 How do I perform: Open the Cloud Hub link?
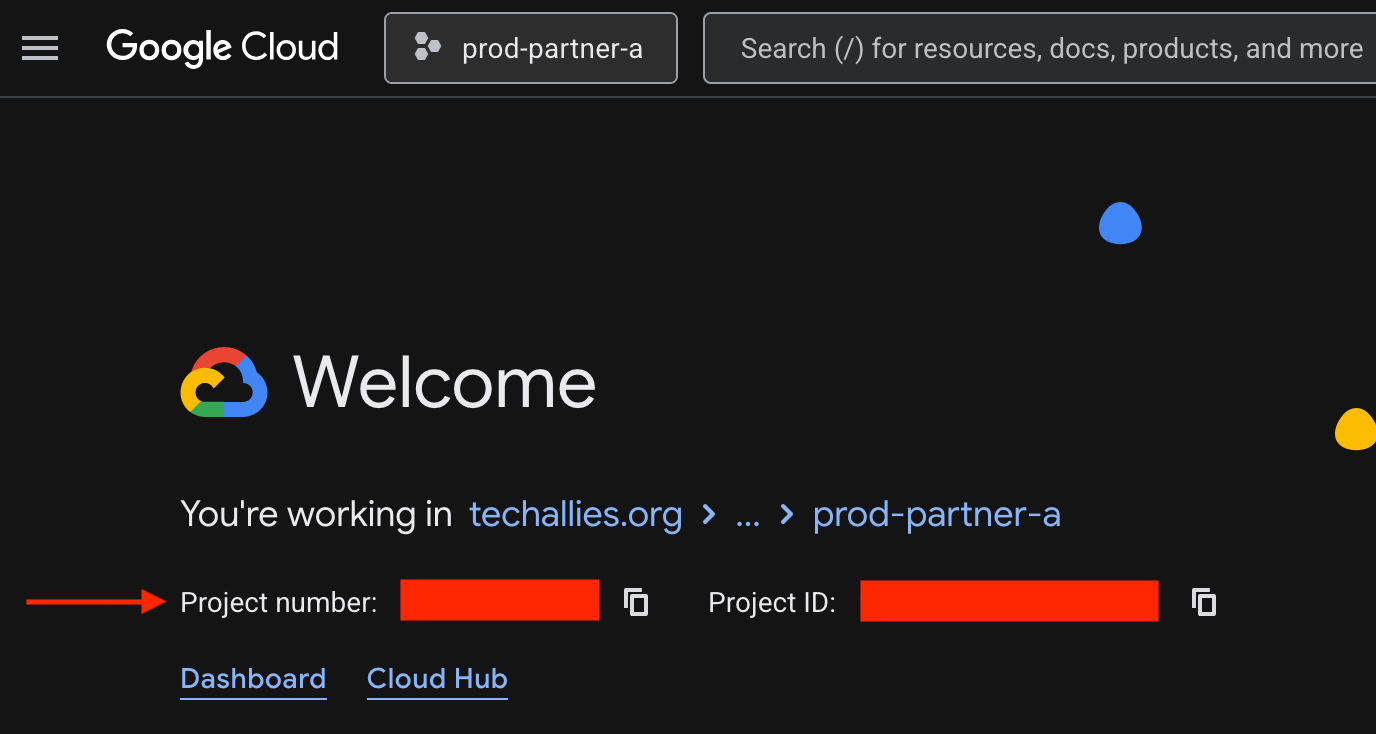click(437, 679)
